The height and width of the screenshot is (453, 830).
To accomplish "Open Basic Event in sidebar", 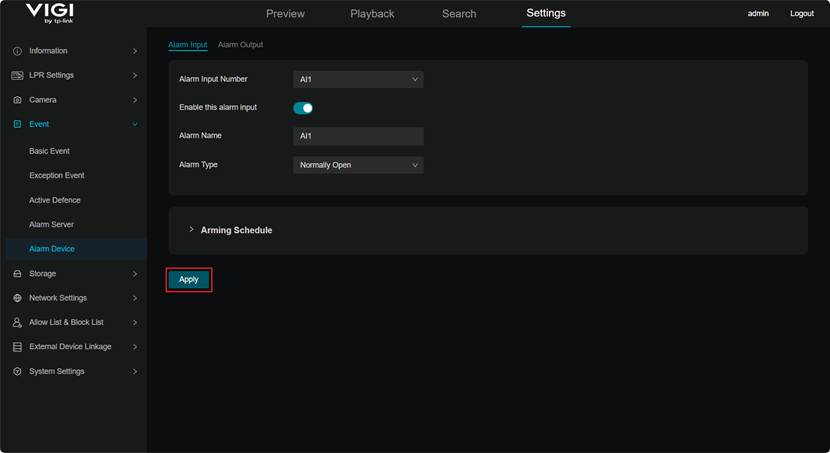I will (49, 151).
